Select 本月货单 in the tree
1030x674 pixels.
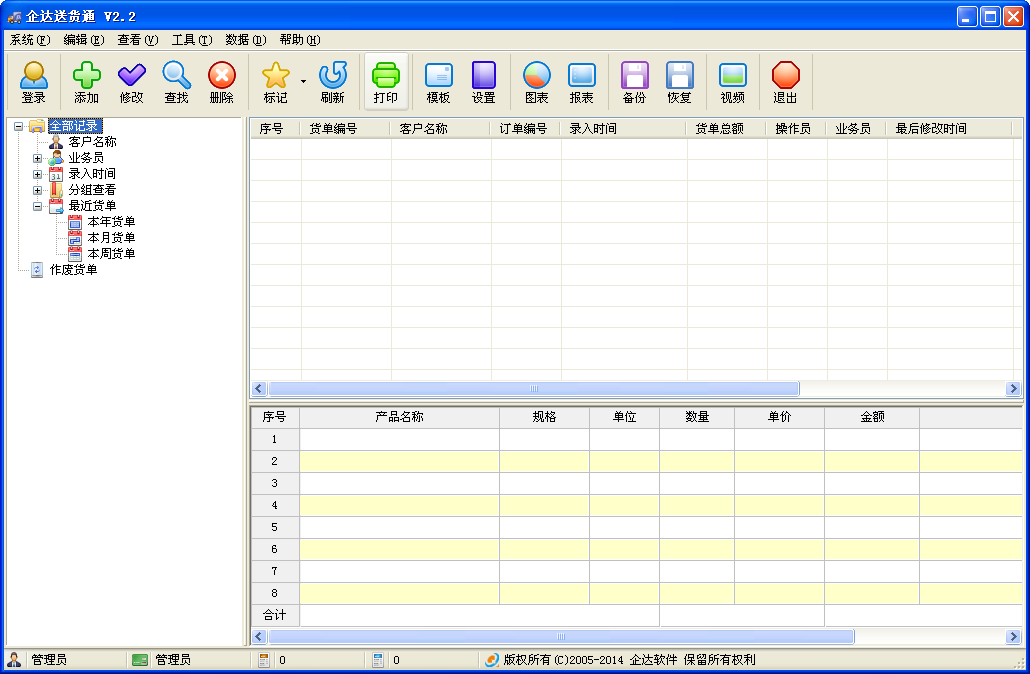click(x=111, y=238)
